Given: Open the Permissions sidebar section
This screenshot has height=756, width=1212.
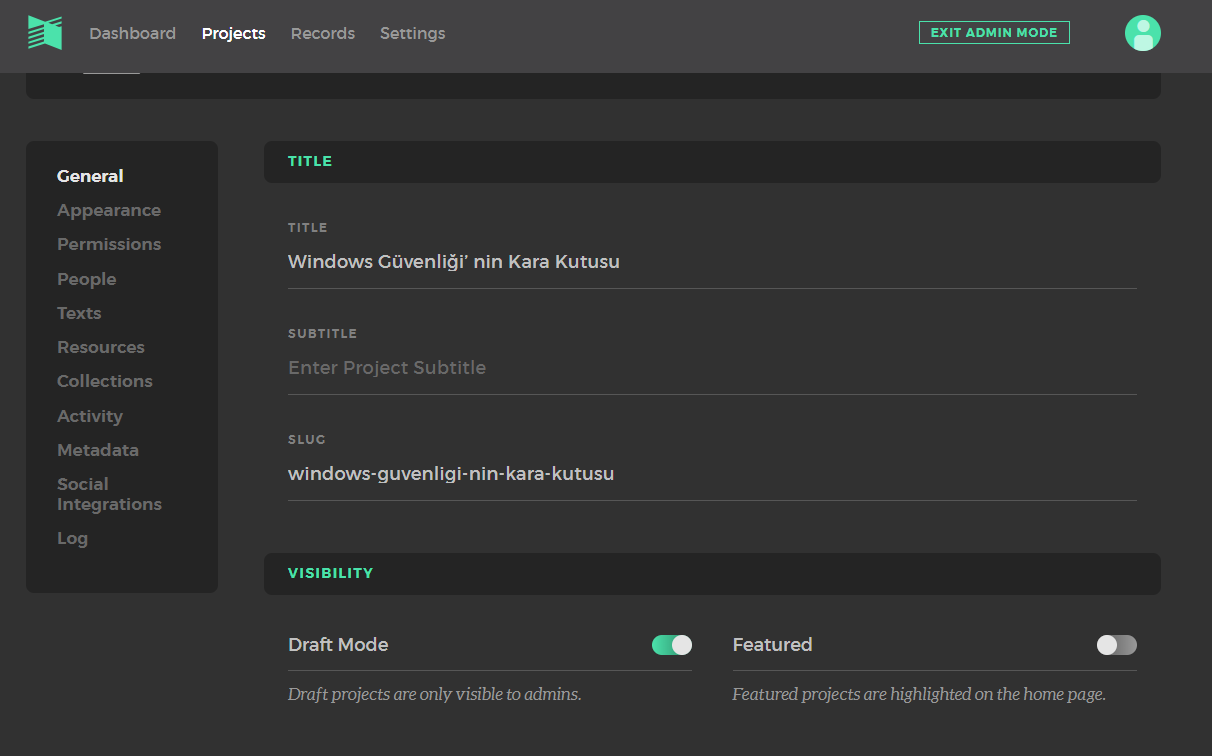Looking at the screenshot, I should click(x=109, y=244).
